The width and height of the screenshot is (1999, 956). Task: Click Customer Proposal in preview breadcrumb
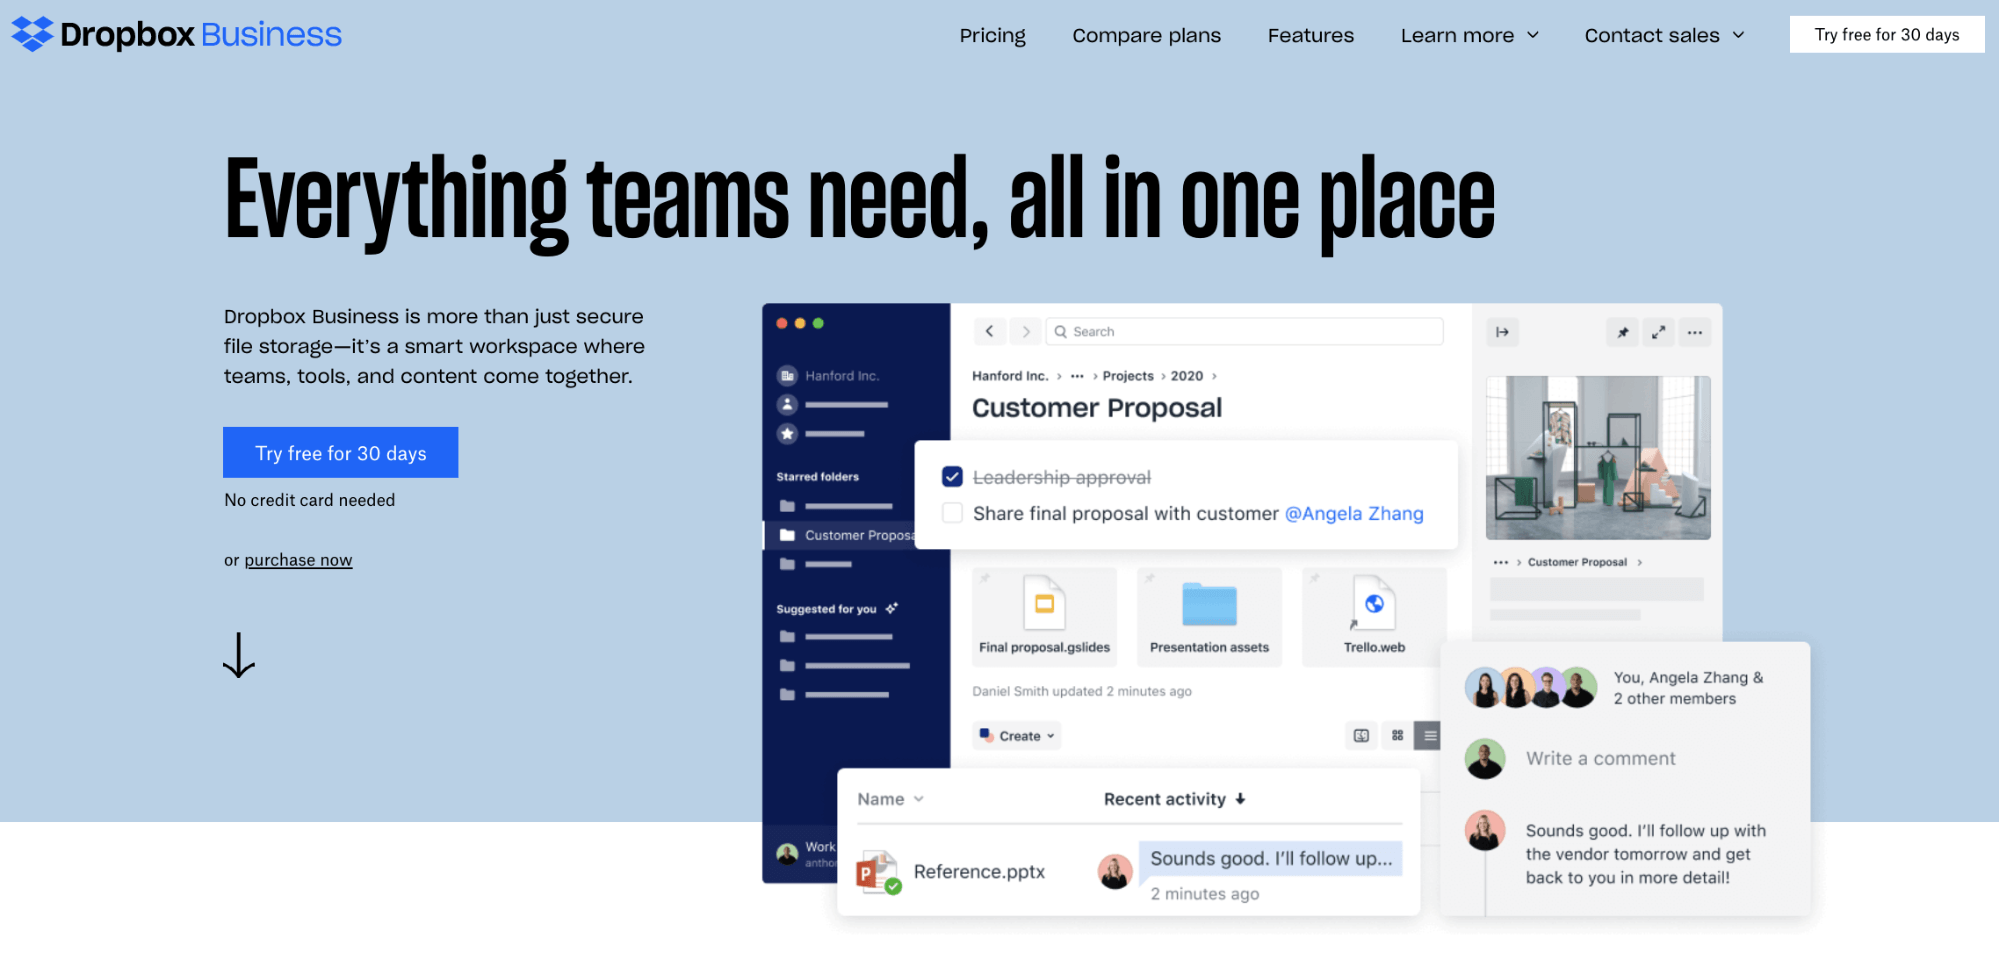tap(1577, 562)
